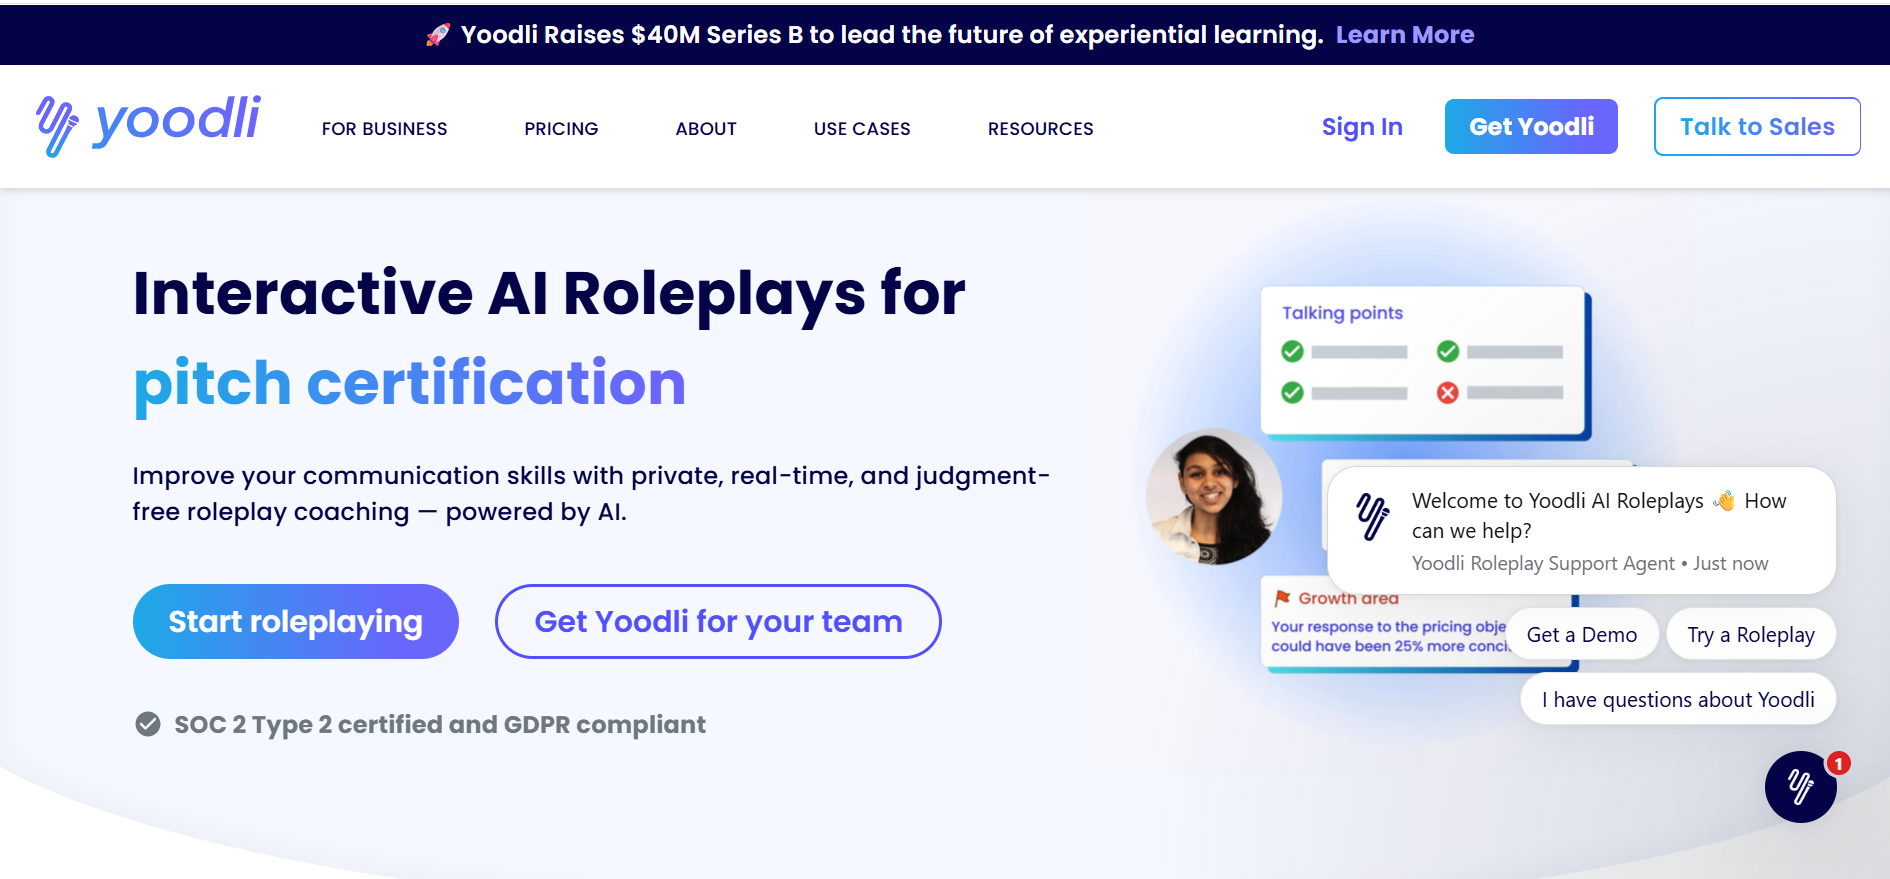Click the red notification badge on the chat button
Viewport: 1890px width, 879px height.
tap(1838, 763)
